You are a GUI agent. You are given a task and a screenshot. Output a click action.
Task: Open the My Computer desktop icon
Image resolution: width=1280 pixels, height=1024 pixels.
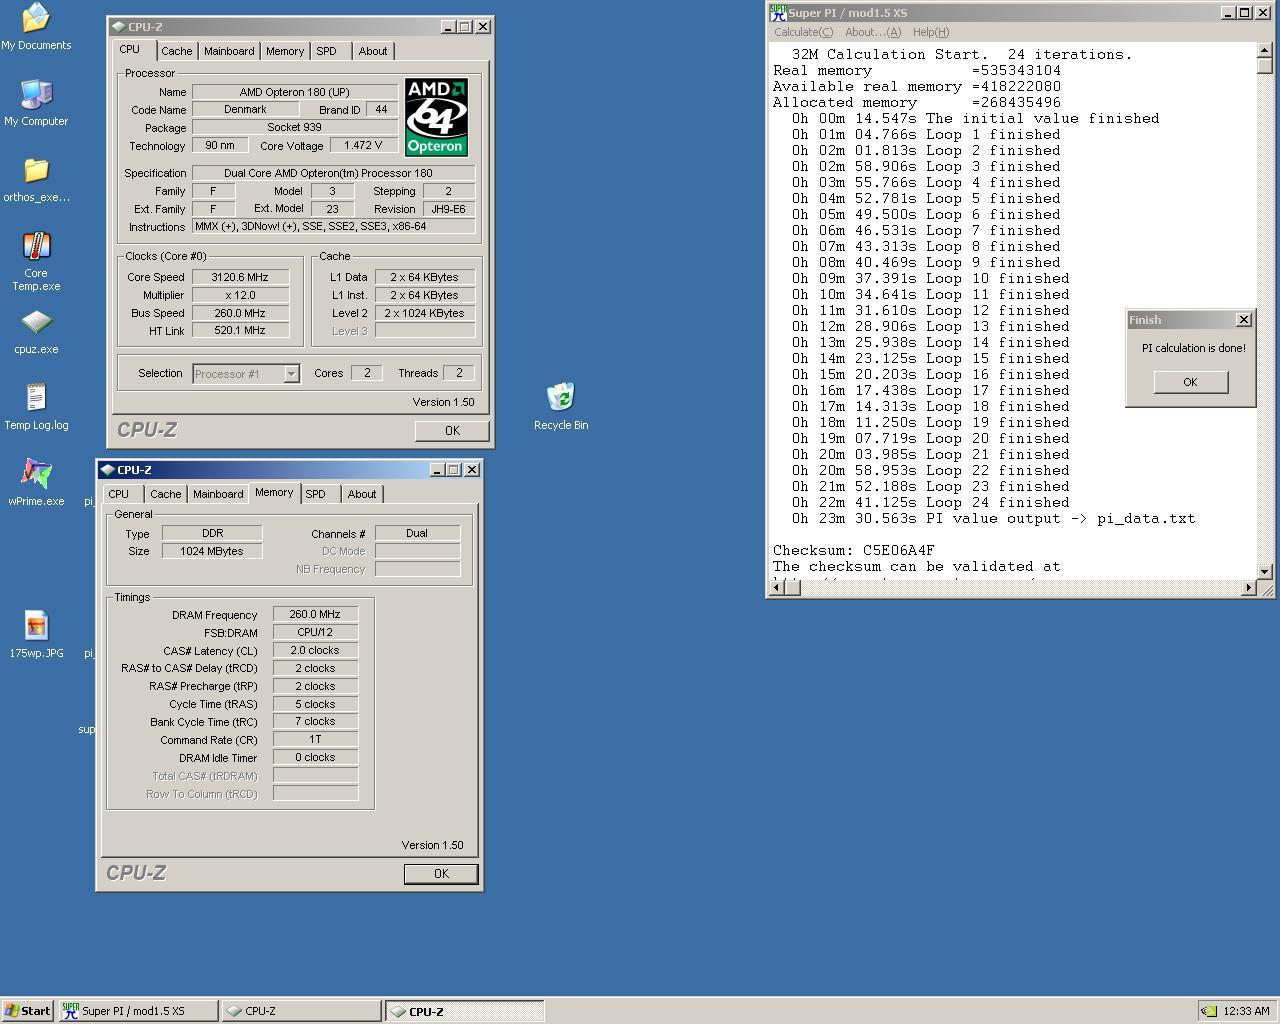coord(36,94)
